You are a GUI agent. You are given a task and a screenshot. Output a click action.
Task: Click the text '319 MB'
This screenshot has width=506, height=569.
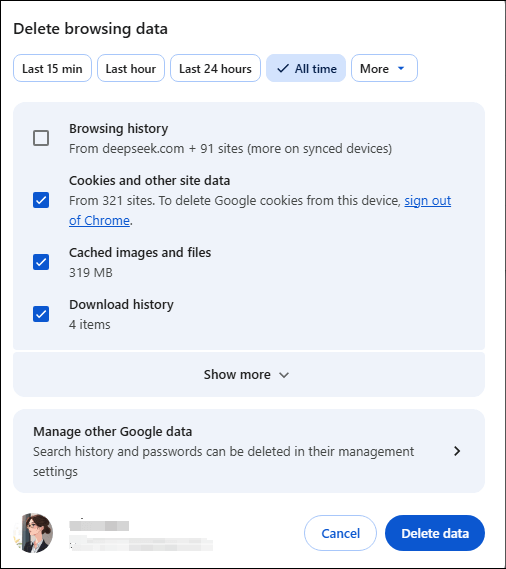[91, 273]
